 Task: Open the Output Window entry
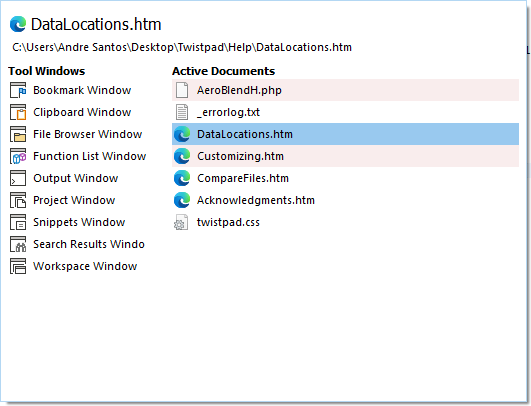pos(76,178)
